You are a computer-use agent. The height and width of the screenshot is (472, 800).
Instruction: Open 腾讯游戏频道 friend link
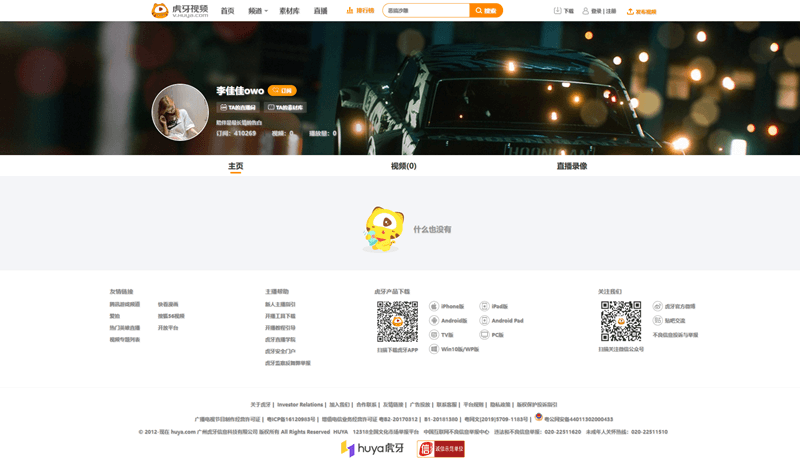pos(124,304)
